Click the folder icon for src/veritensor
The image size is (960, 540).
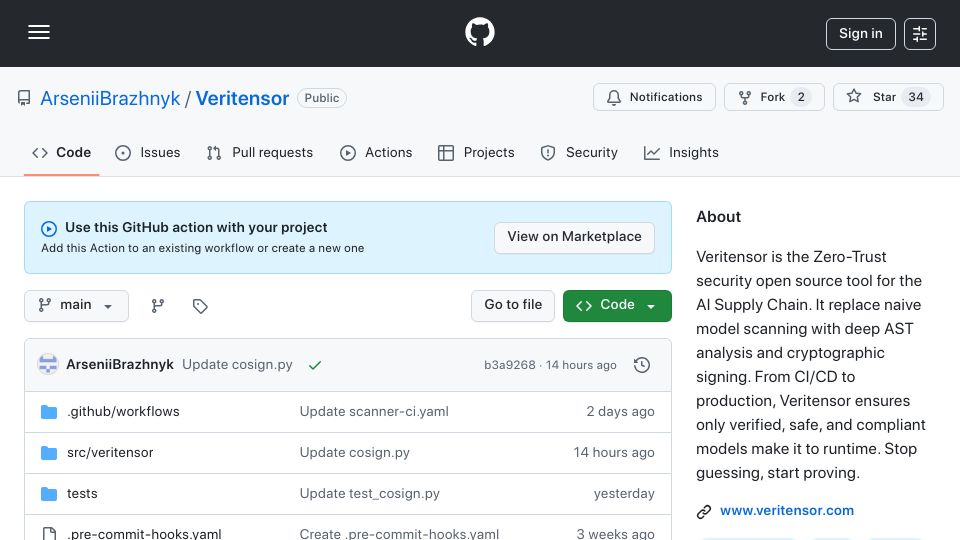(x=49, y=452)
